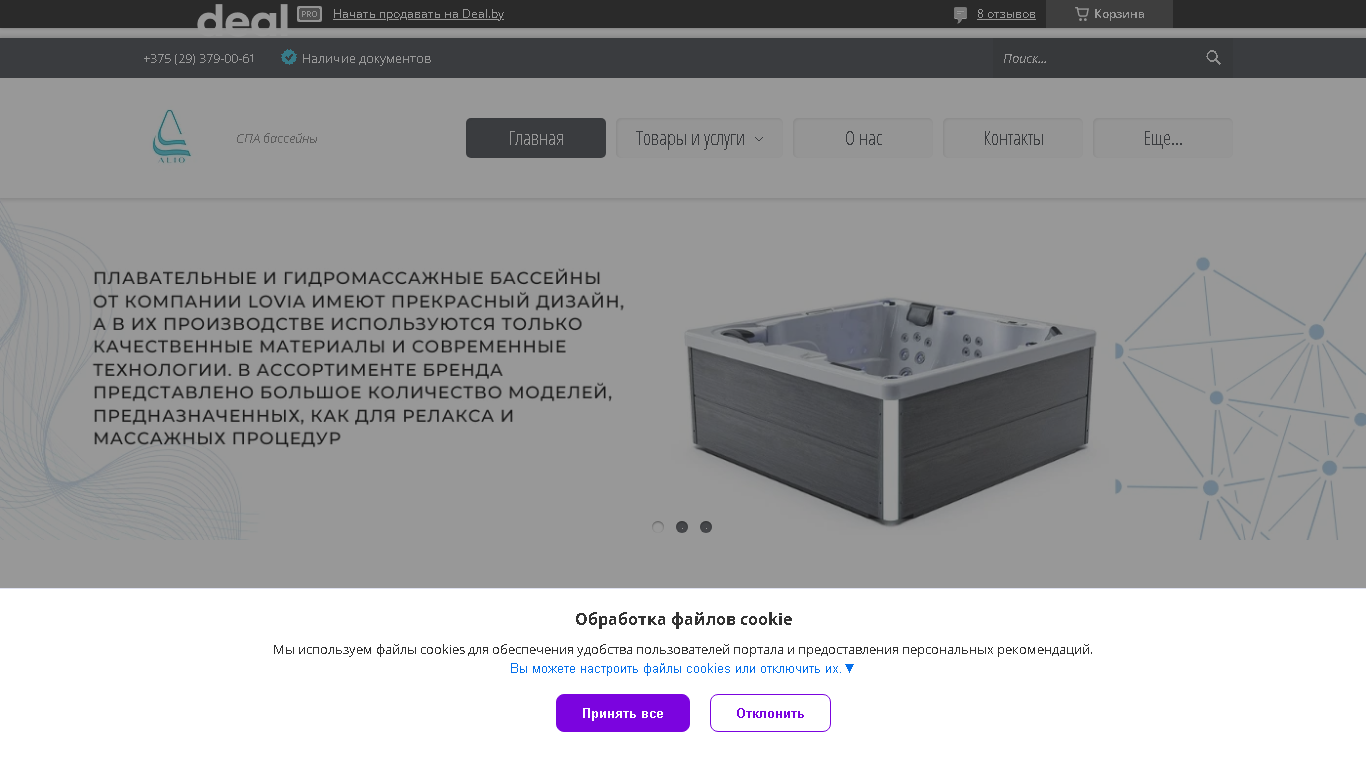Viewport: 1366px width, 768px height.
Task: Open the Еще... menu
Action: point(1163,138)
